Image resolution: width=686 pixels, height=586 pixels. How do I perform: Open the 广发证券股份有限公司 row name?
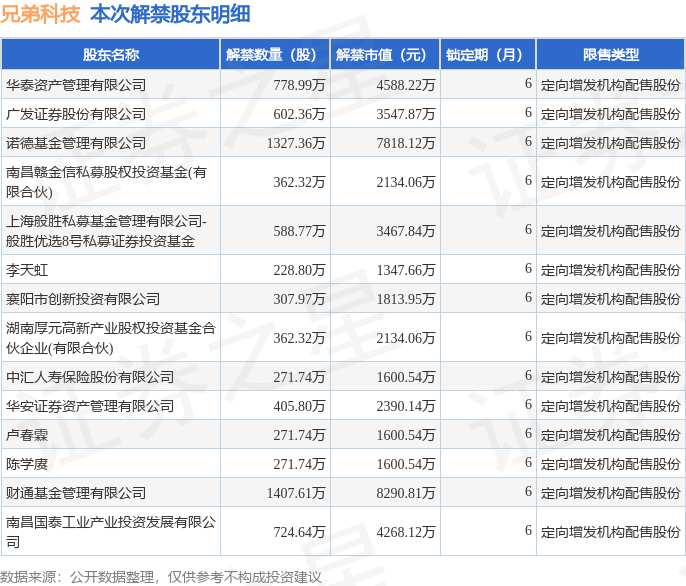click(x=75, y=114)
